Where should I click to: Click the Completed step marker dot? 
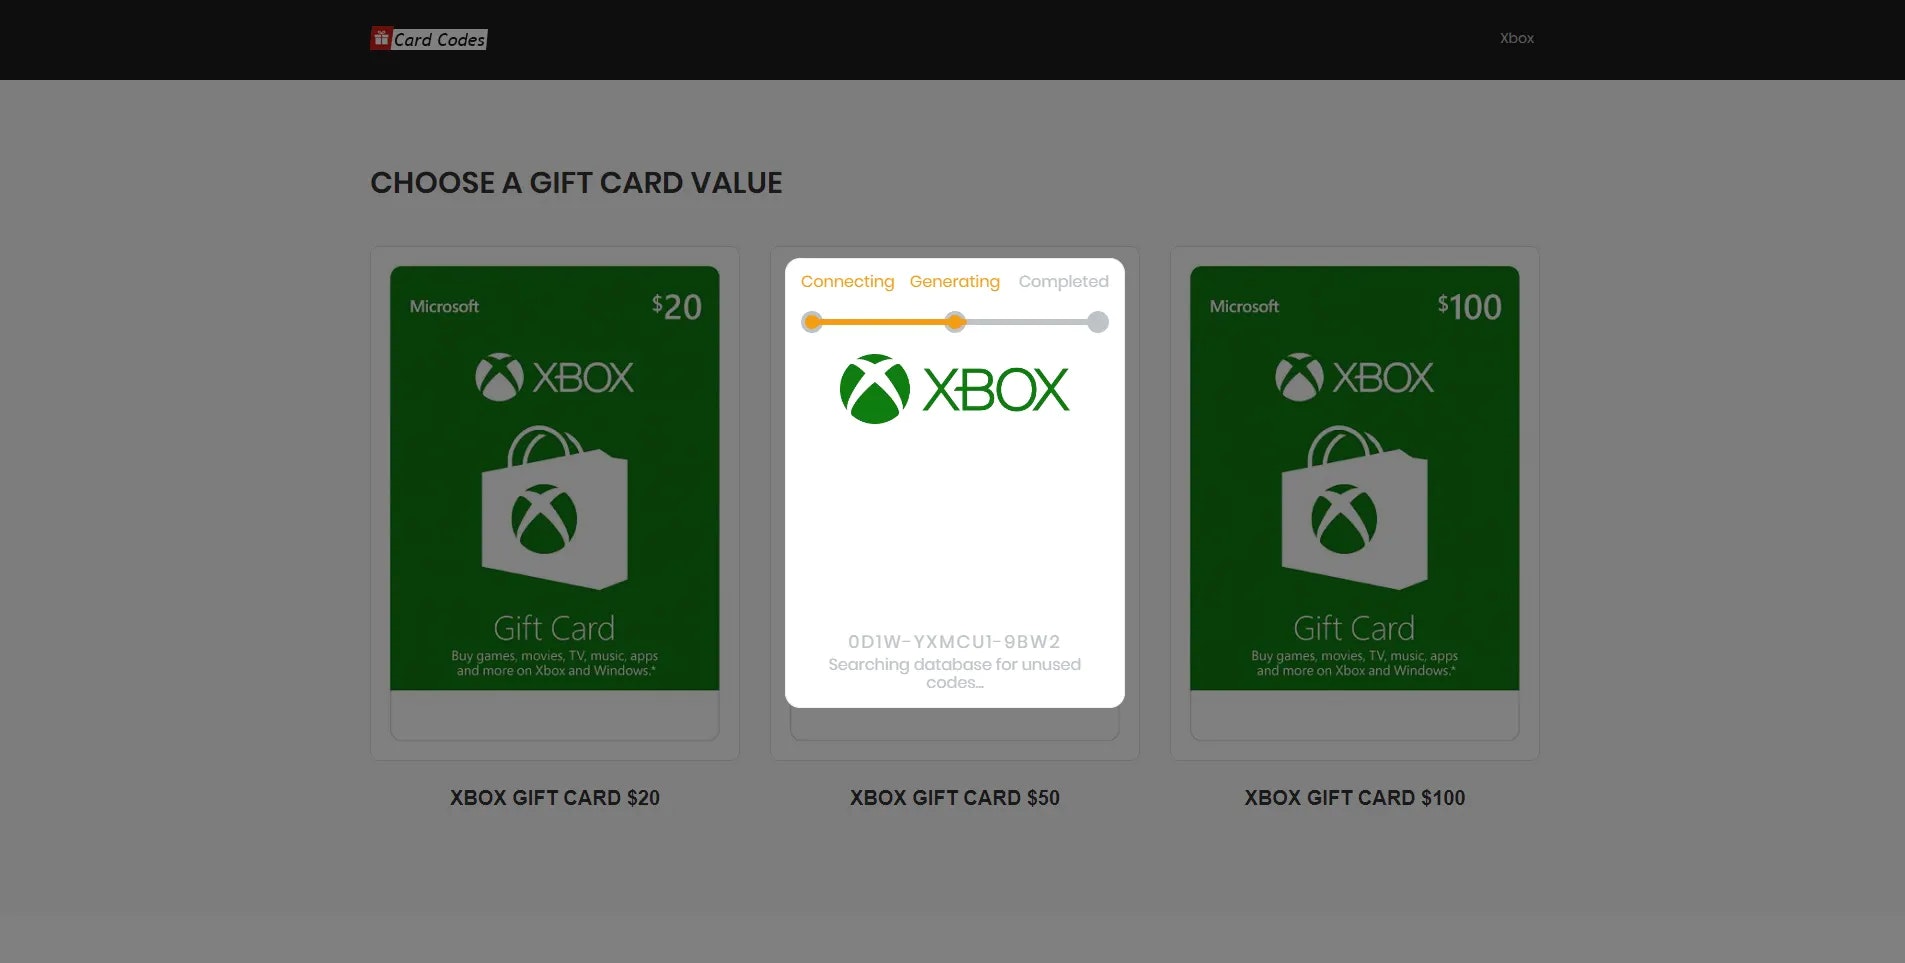coord(1098,322)
